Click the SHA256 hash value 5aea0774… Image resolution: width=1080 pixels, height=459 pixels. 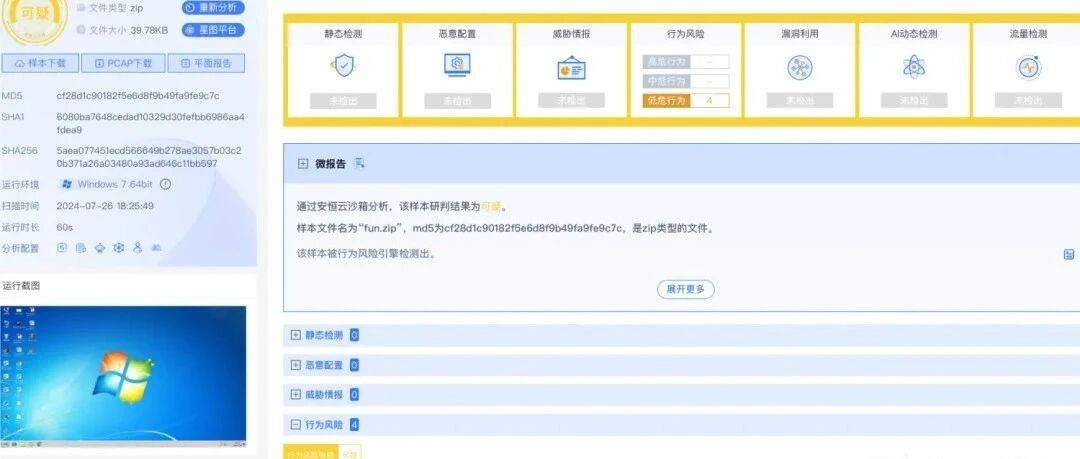point(149,156)
